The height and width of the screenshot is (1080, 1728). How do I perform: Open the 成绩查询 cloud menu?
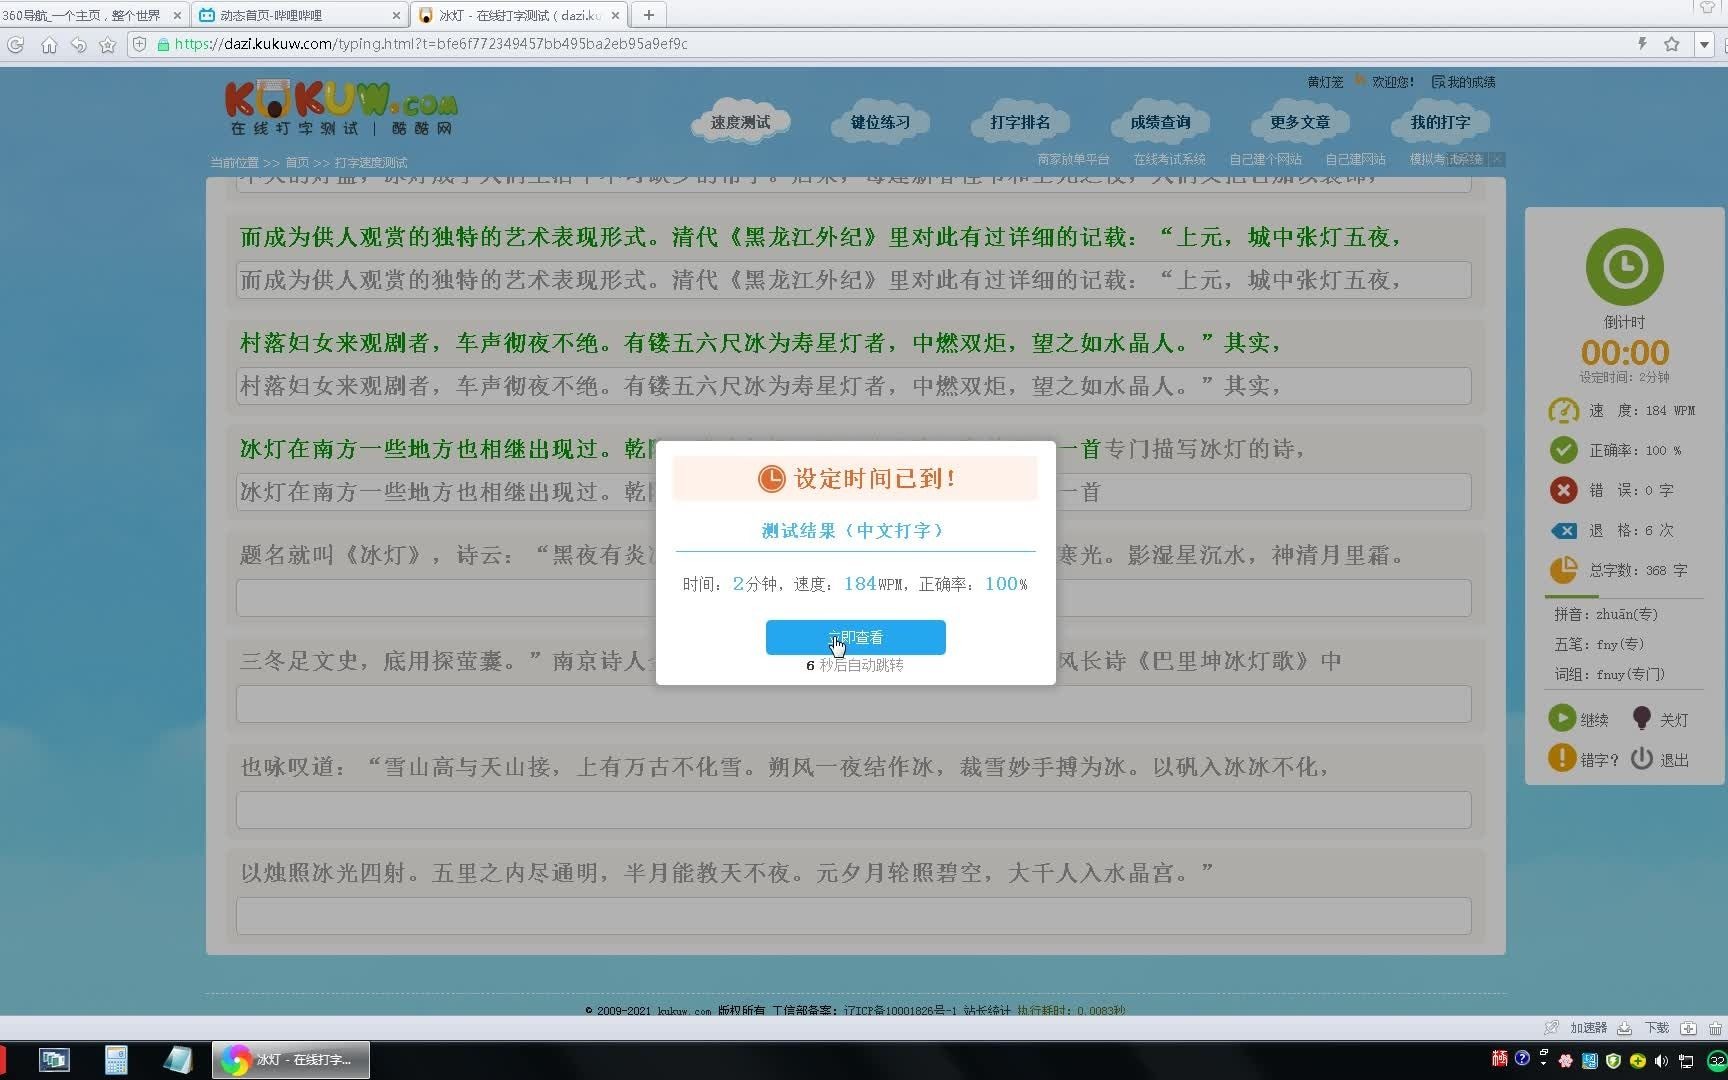tap(1160, 122)
